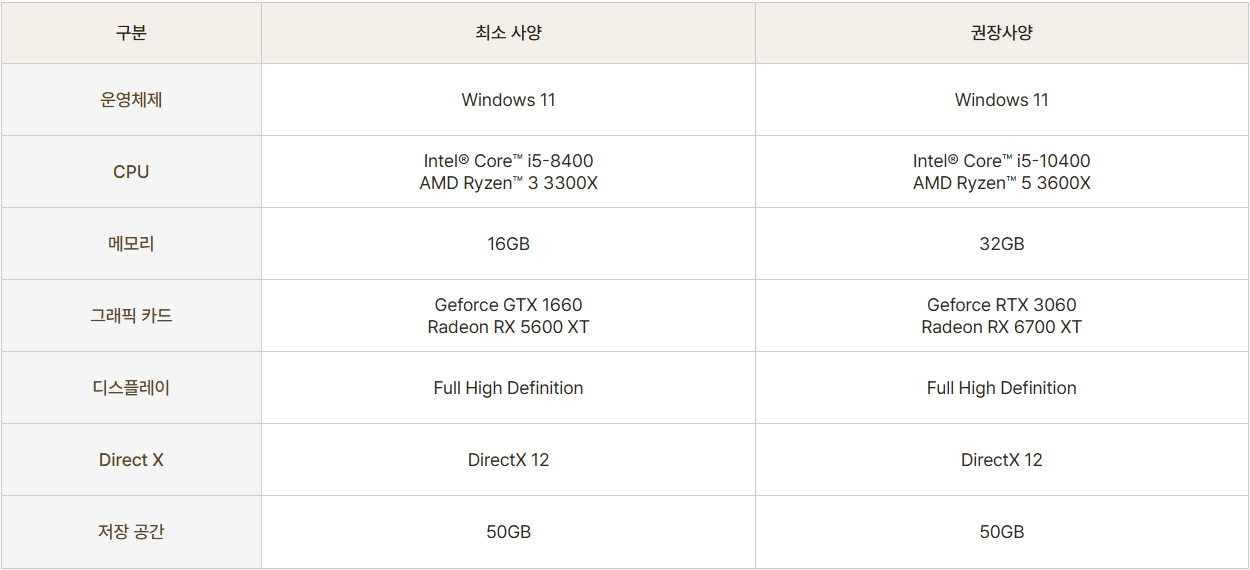The image size is (1250, 570).
Task: Click the 저장 공간 row label
Action: pyautogui.click(x=131, y=532)
